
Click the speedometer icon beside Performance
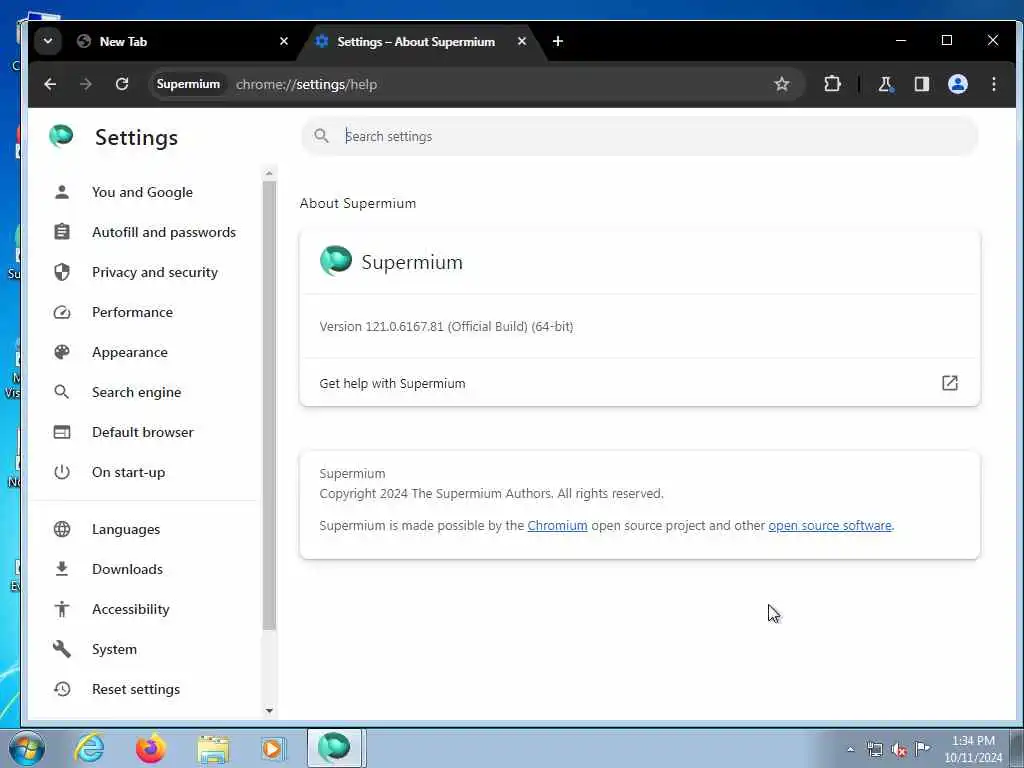(62, 312)
